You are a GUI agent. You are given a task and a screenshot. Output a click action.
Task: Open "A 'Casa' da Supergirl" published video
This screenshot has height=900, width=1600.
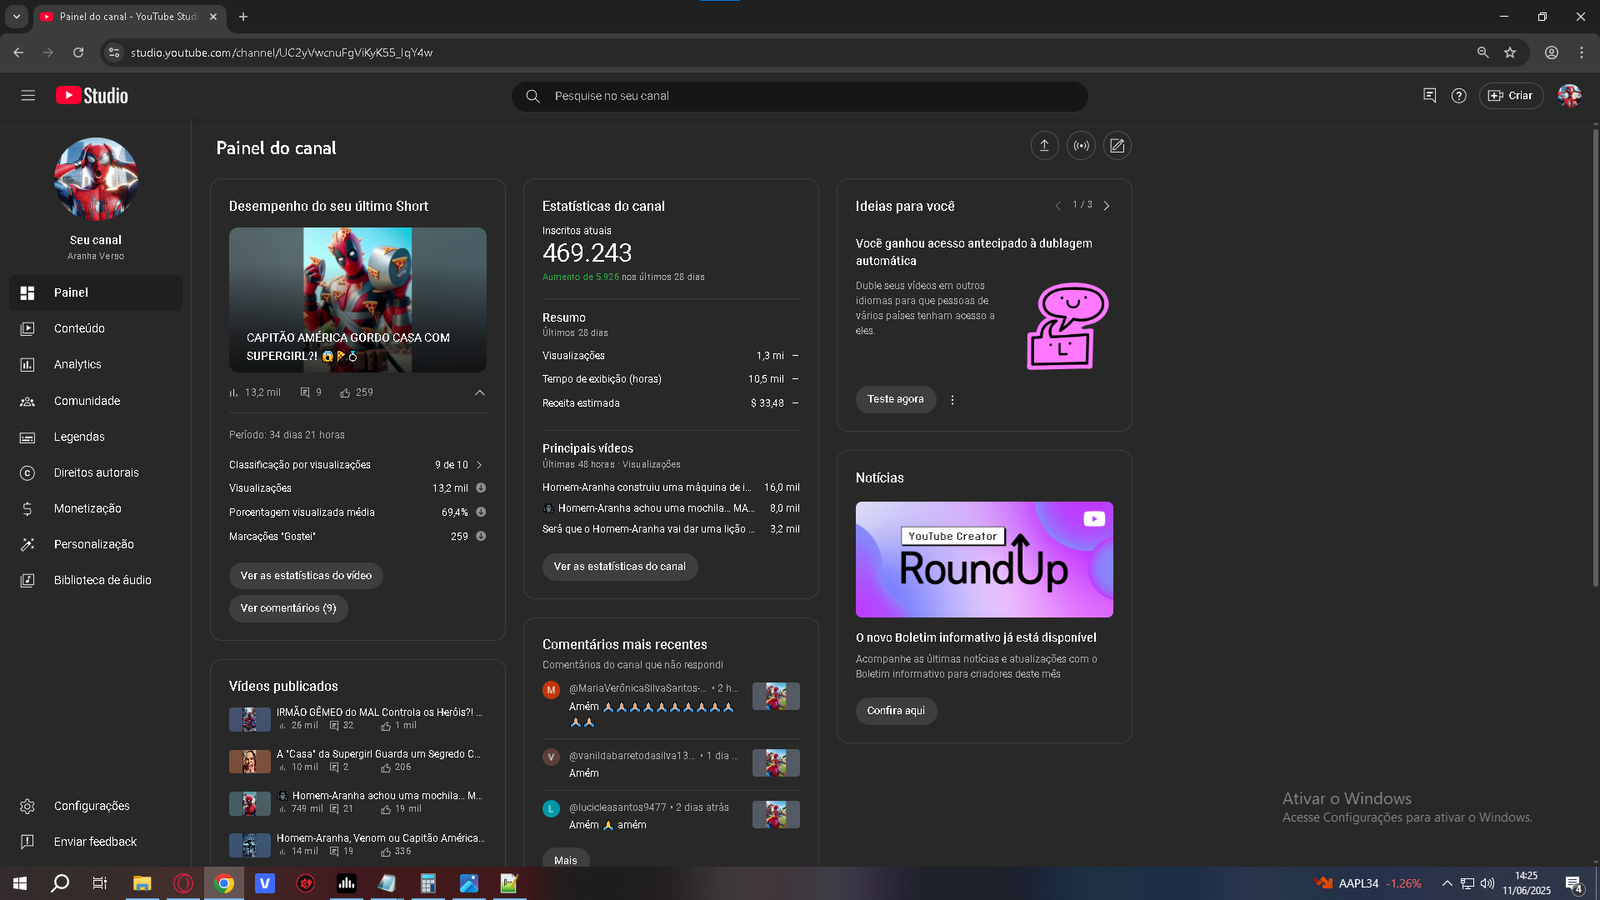[379, 755]
